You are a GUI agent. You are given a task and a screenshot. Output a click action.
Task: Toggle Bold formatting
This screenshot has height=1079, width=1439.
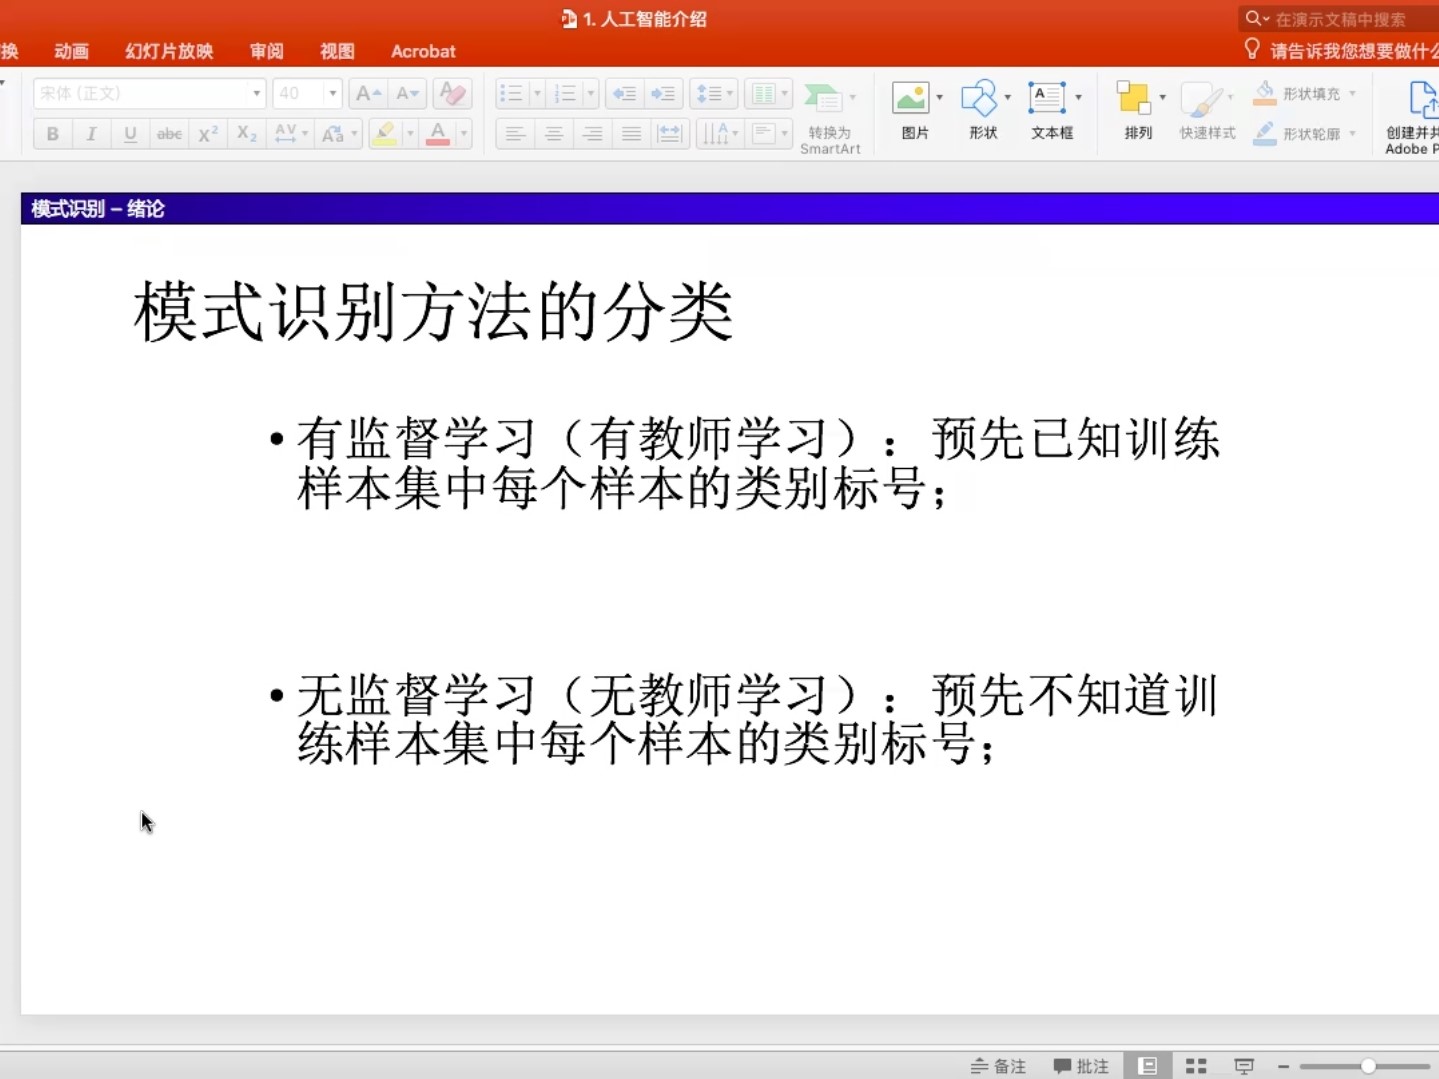pos(53,134)
